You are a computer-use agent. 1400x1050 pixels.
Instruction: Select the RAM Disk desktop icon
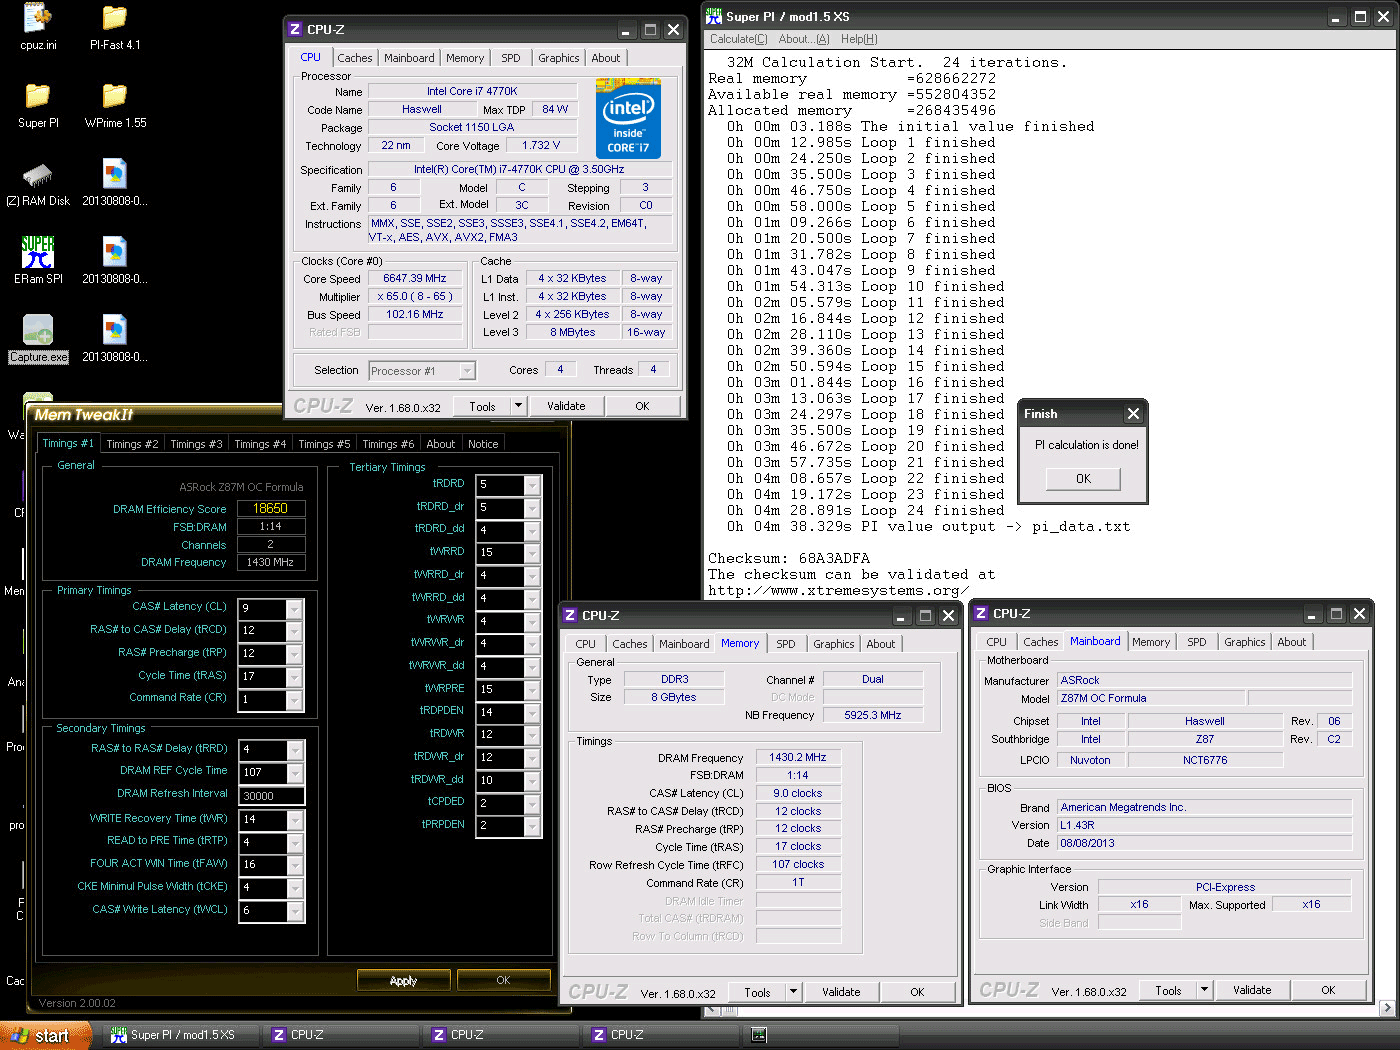pyautogui.click(x=38, y=176)
